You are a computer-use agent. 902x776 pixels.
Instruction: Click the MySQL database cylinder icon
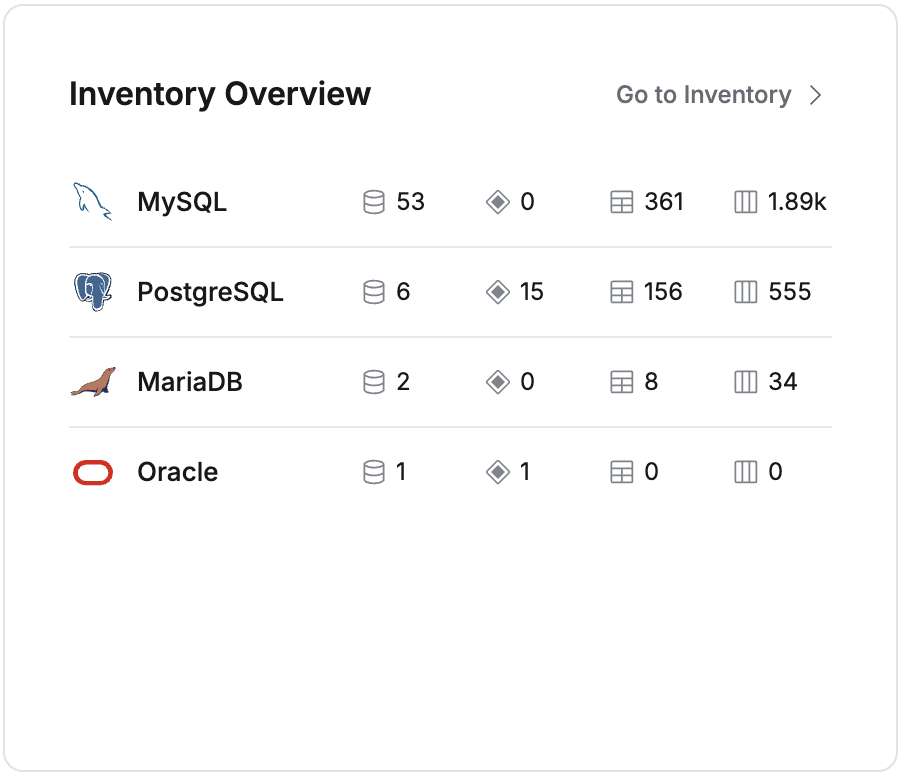373,202
